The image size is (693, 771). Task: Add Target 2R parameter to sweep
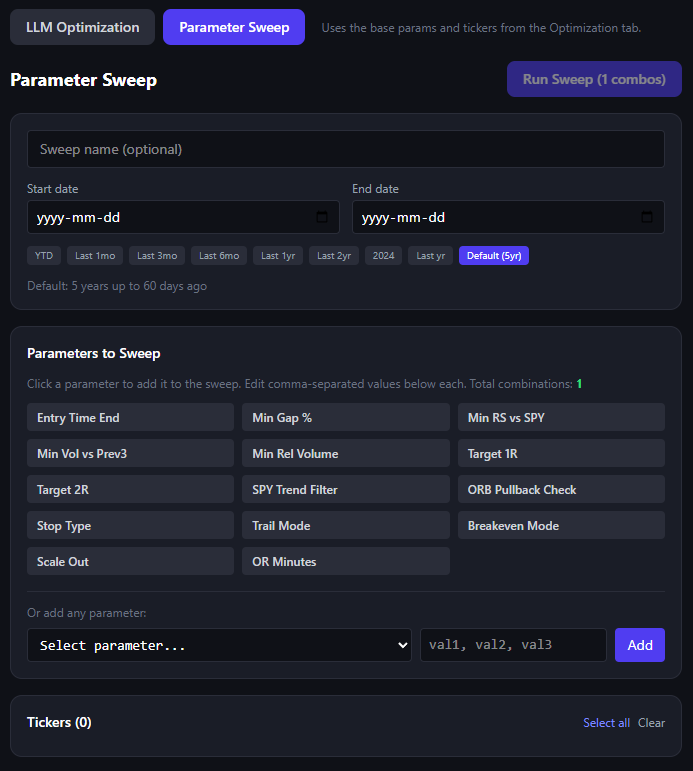click(x=130, y=489)
